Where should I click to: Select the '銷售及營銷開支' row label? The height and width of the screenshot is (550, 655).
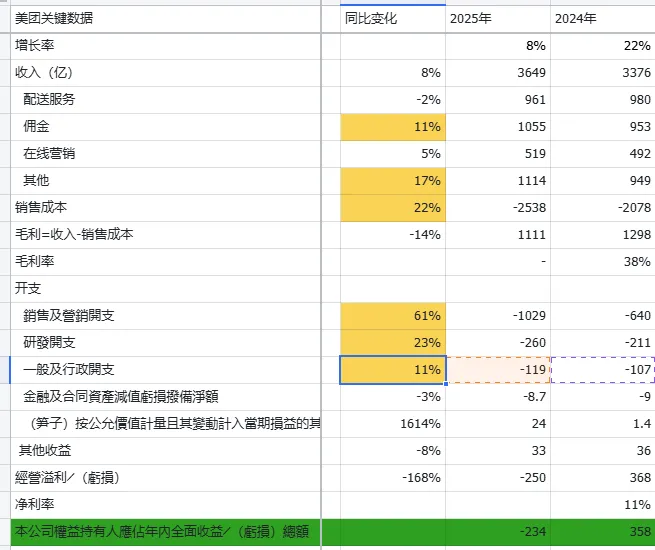pyautogui.click(x=165, y=316)
